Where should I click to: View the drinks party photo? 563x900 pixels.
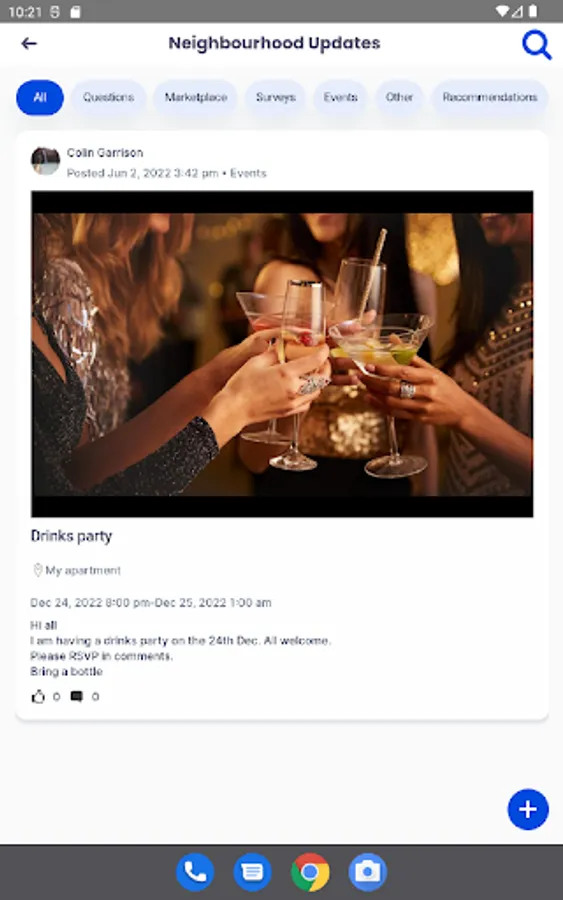282,354
